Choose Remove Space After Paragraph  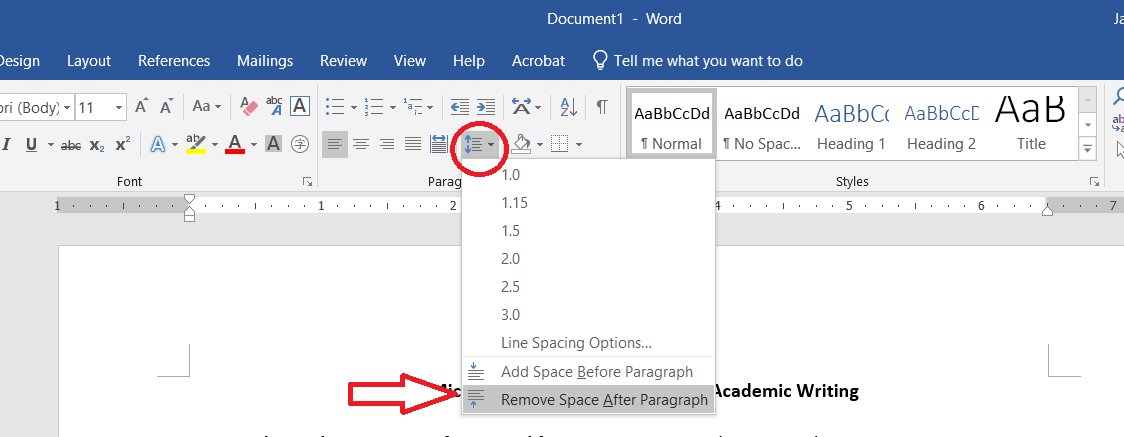(589, 400)
